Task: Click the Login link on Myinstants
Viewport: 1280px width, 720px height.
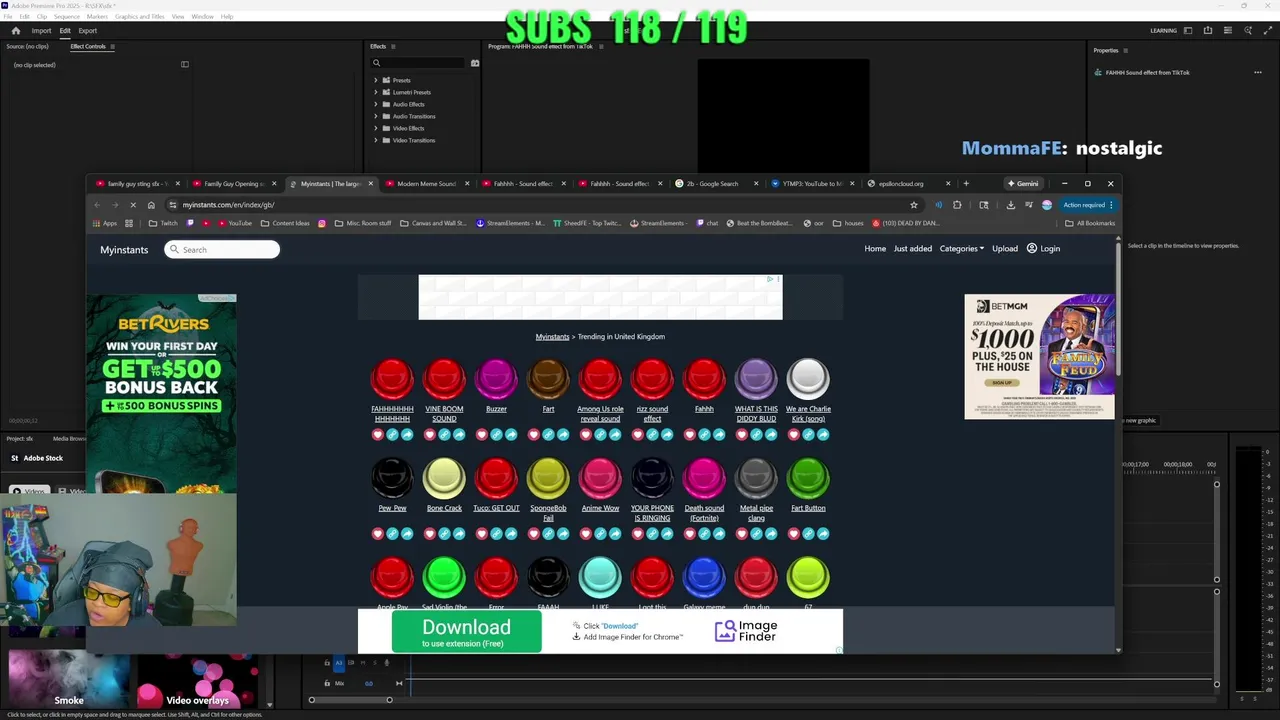Action: coord(1043,249)
